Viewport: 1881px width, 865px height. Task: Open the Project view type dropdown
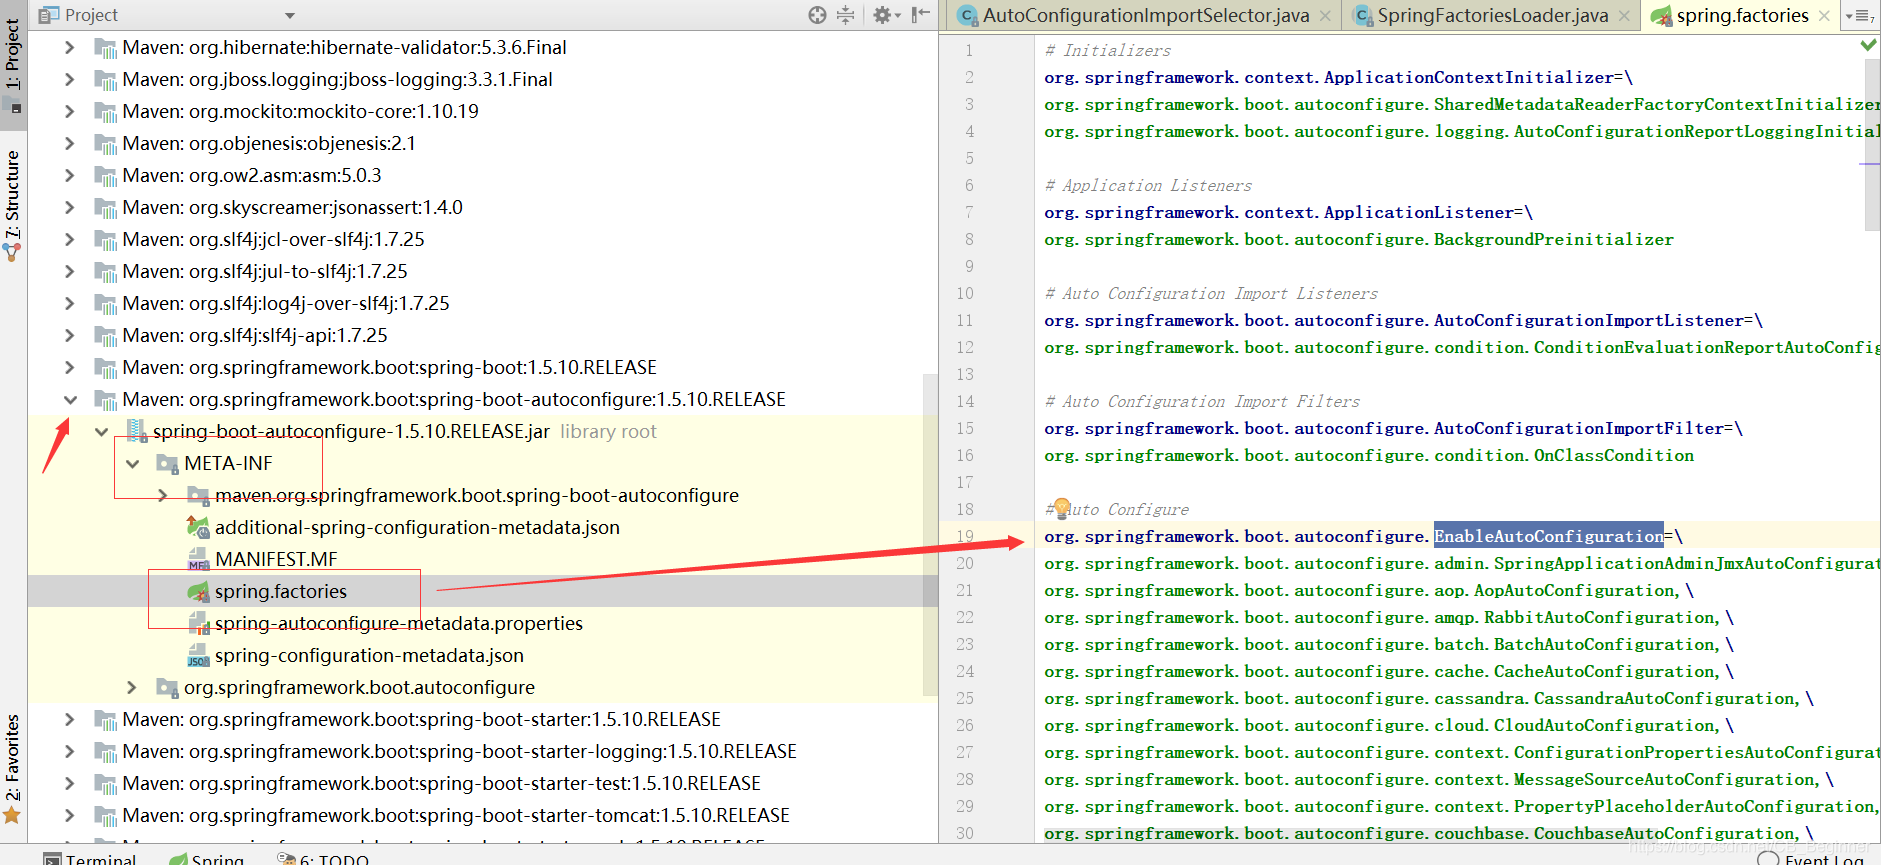(290, 15)
